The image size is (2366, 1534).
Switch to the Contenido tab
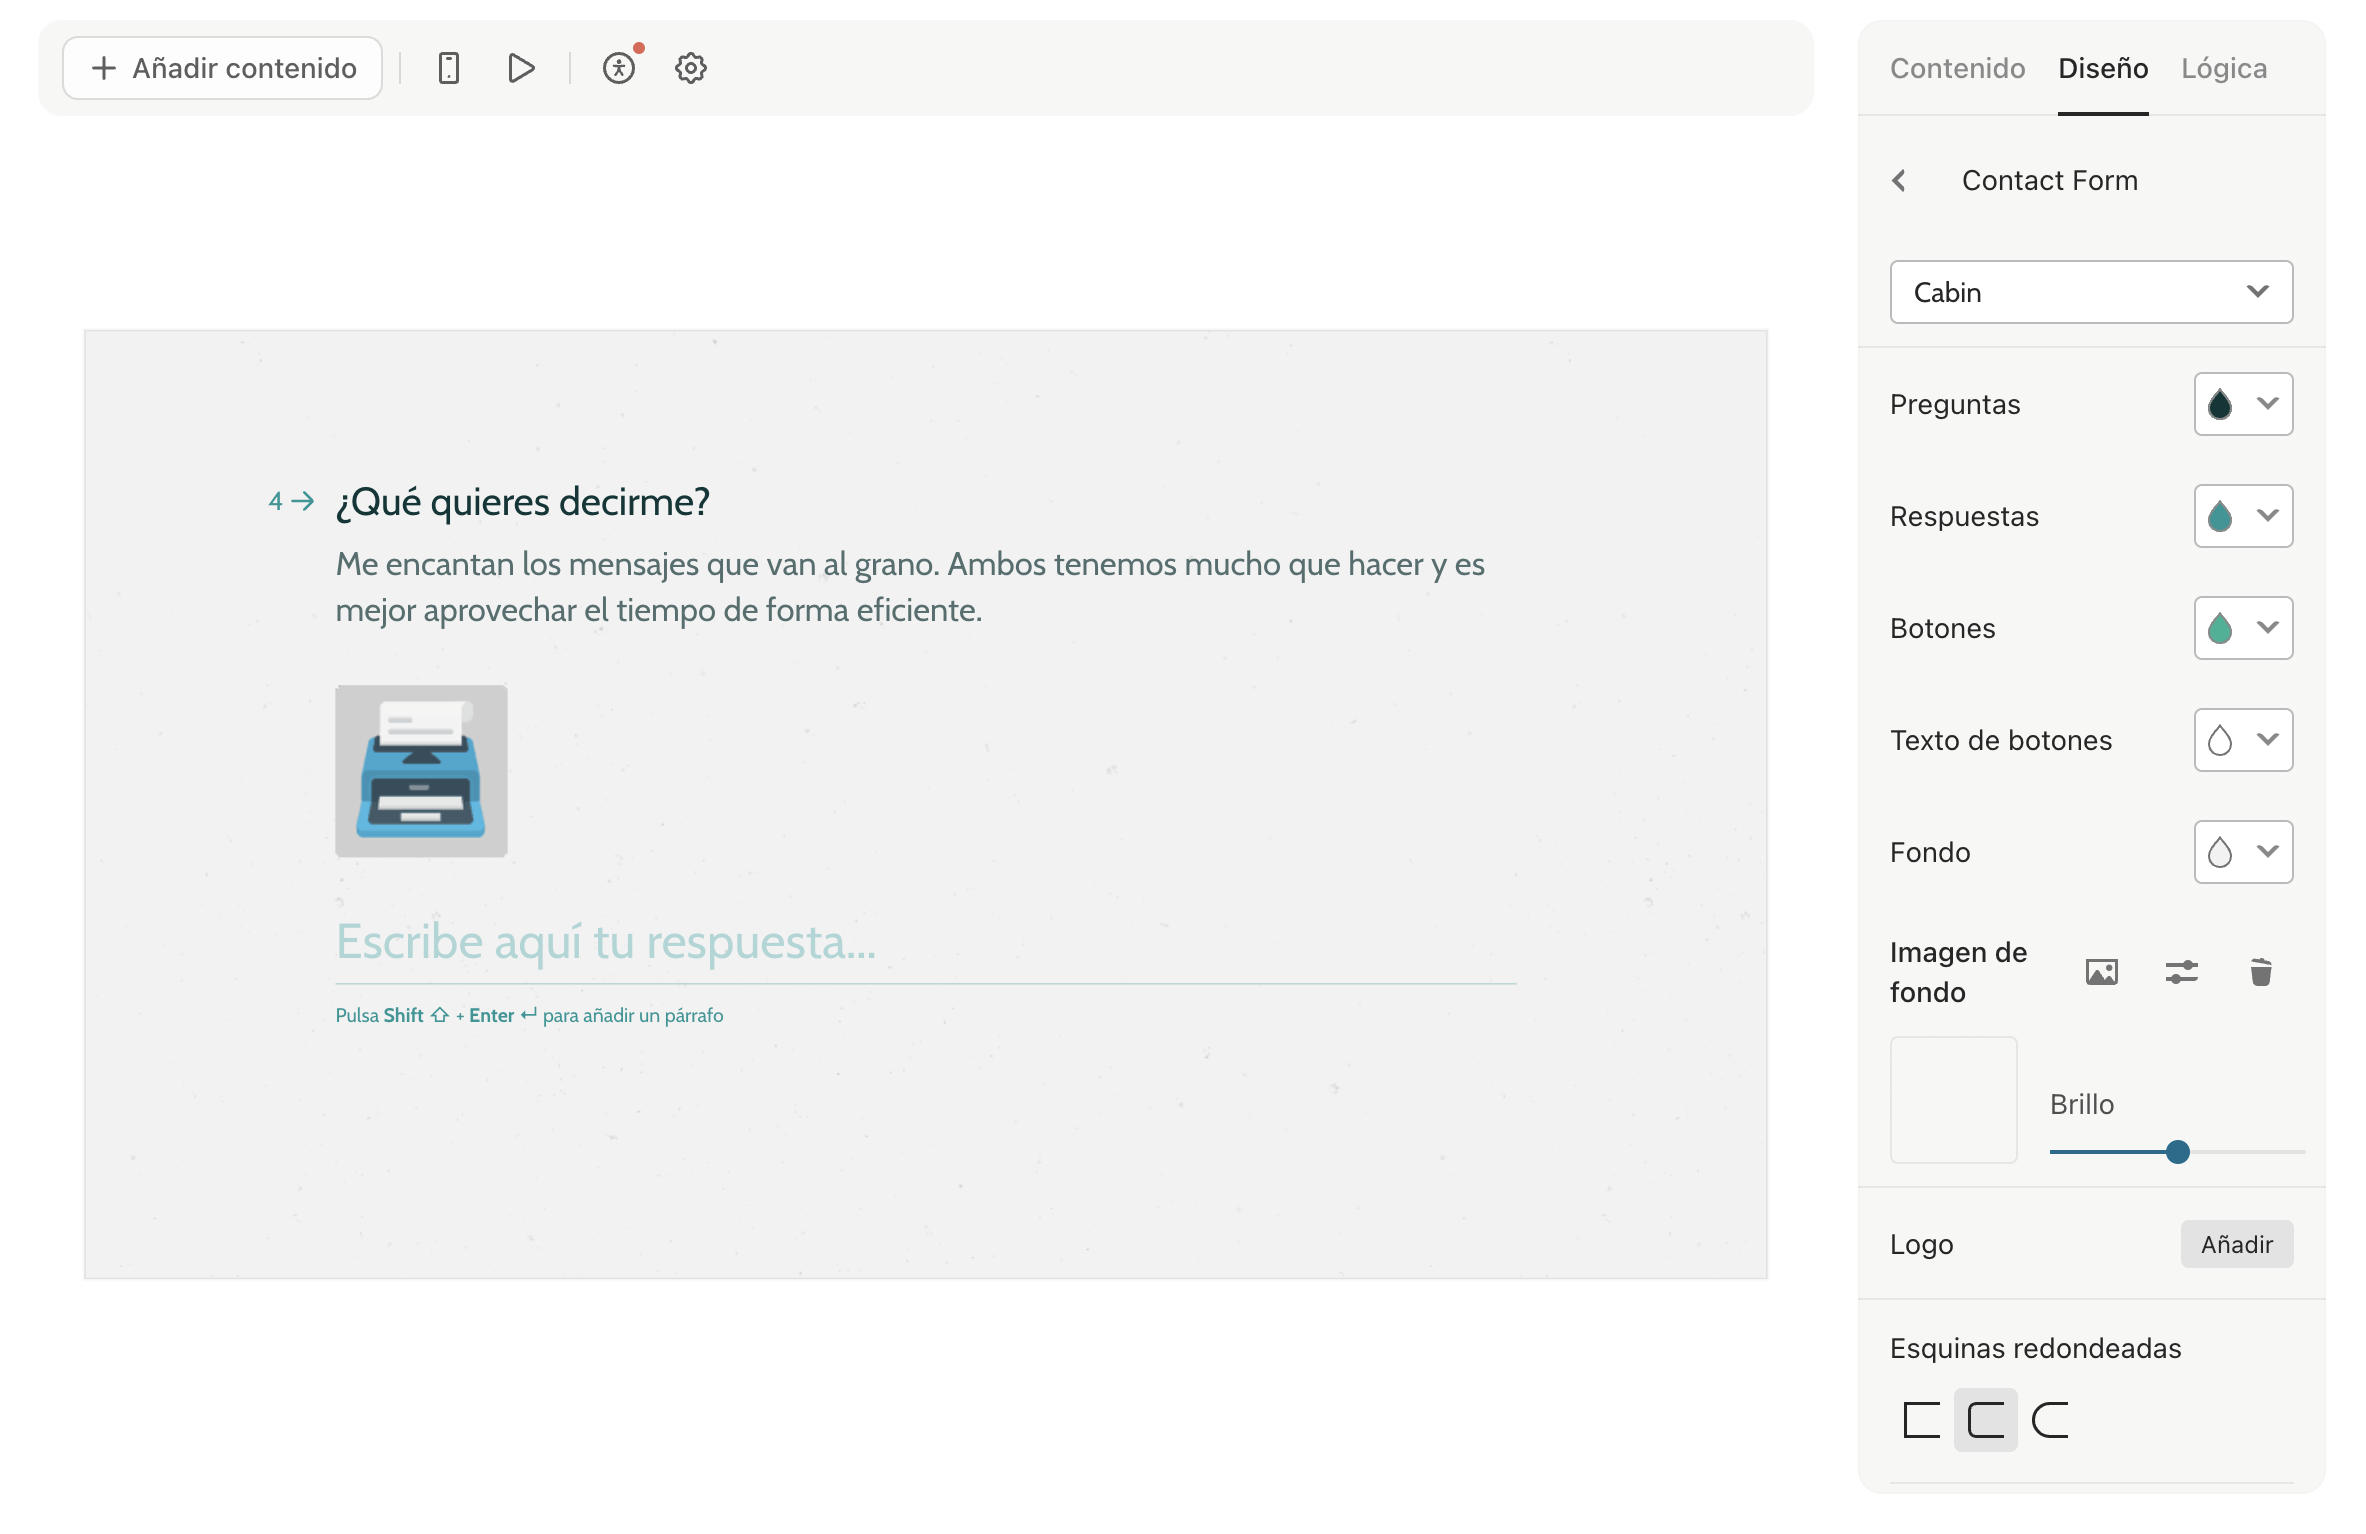click(1957, 67)
